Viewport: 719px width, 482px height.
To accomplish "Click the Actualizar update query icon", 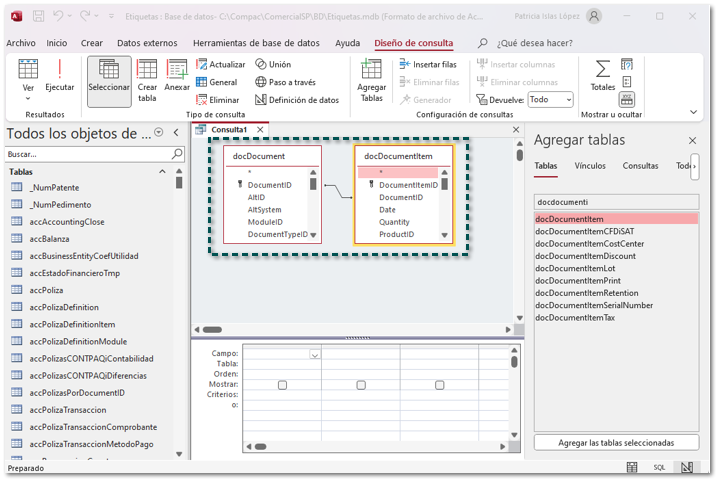I will [220, 65].
